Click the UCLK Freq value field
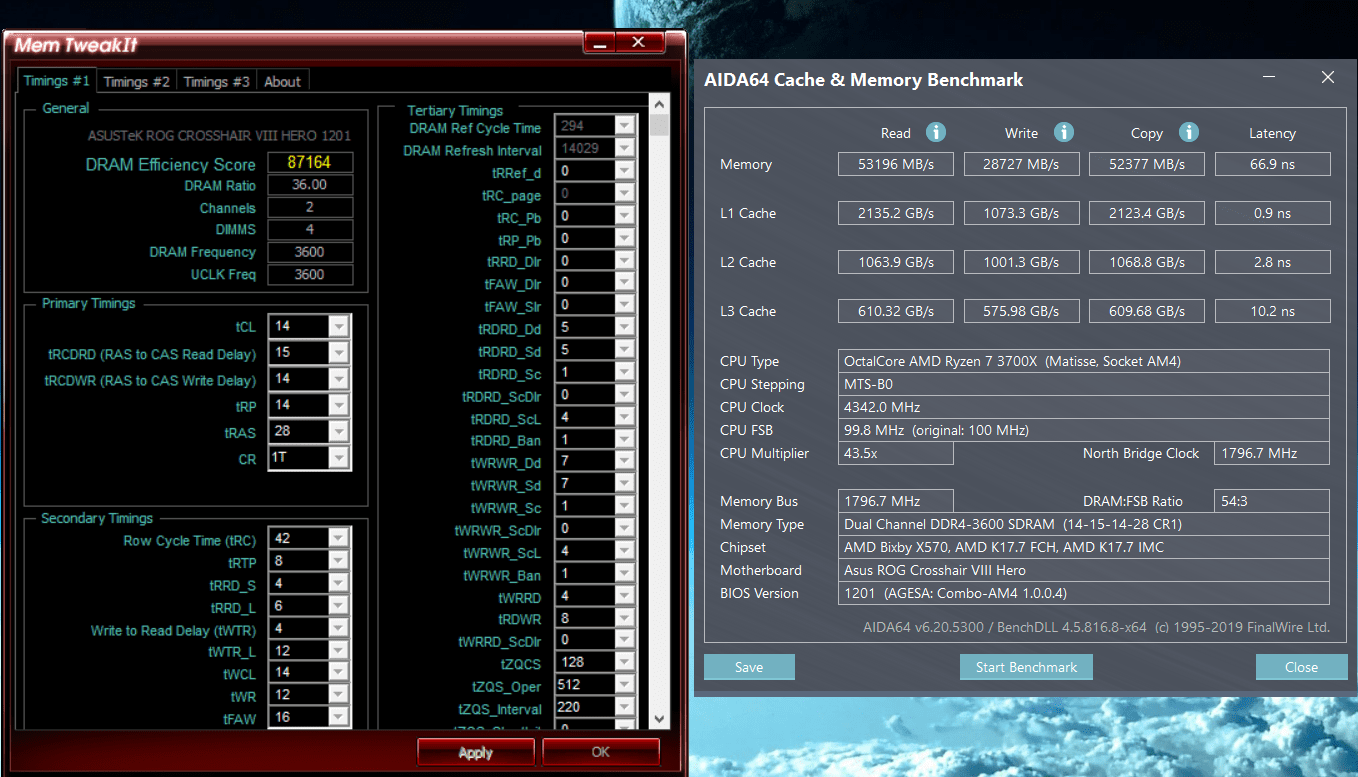Viewport: 1358px width, 777px height. point(310,274)
